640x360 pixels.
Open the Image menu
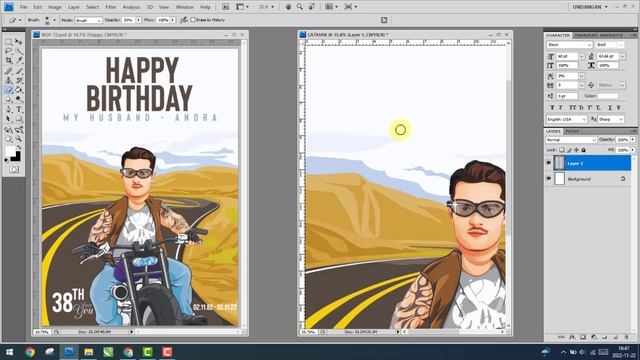[54, 7]
